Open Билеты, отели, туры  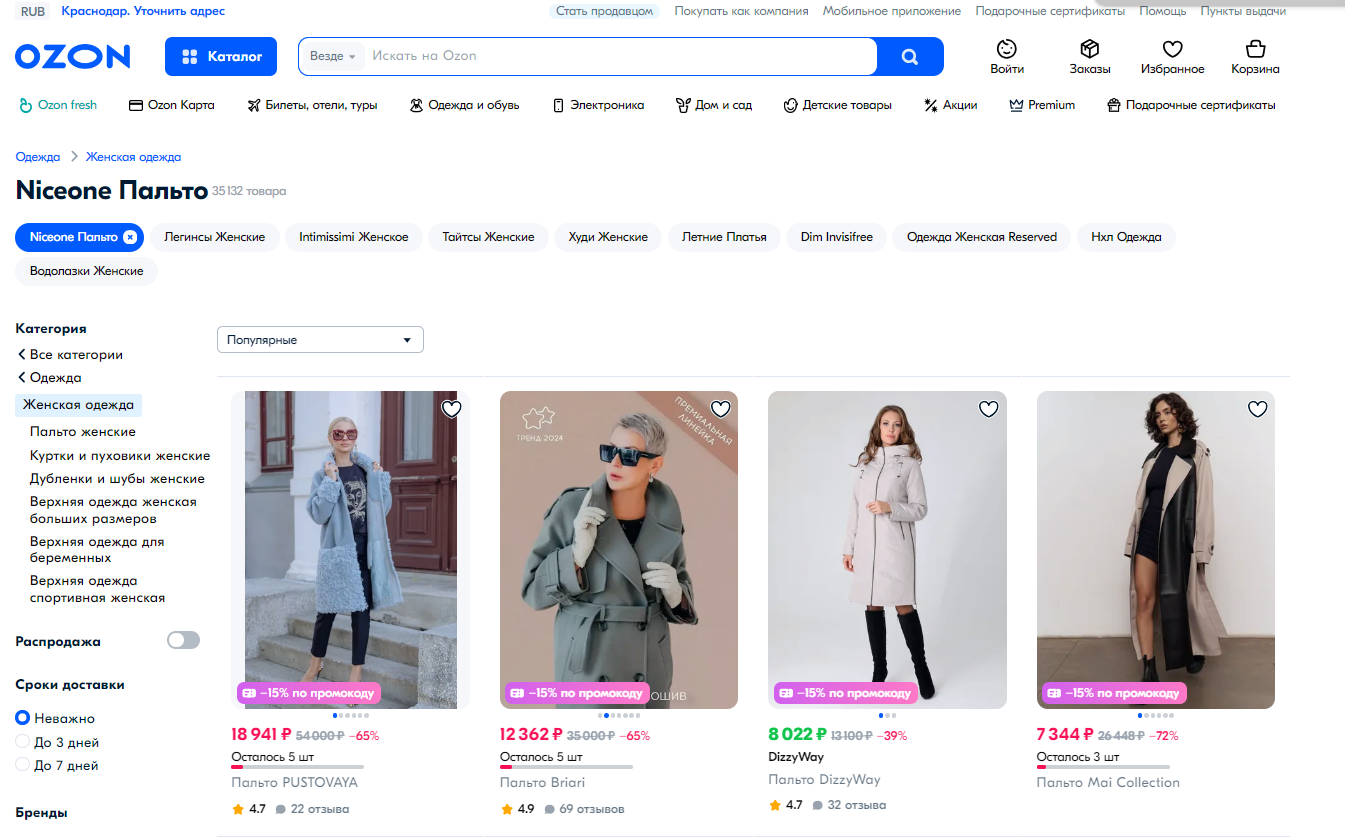click(312, 105)
